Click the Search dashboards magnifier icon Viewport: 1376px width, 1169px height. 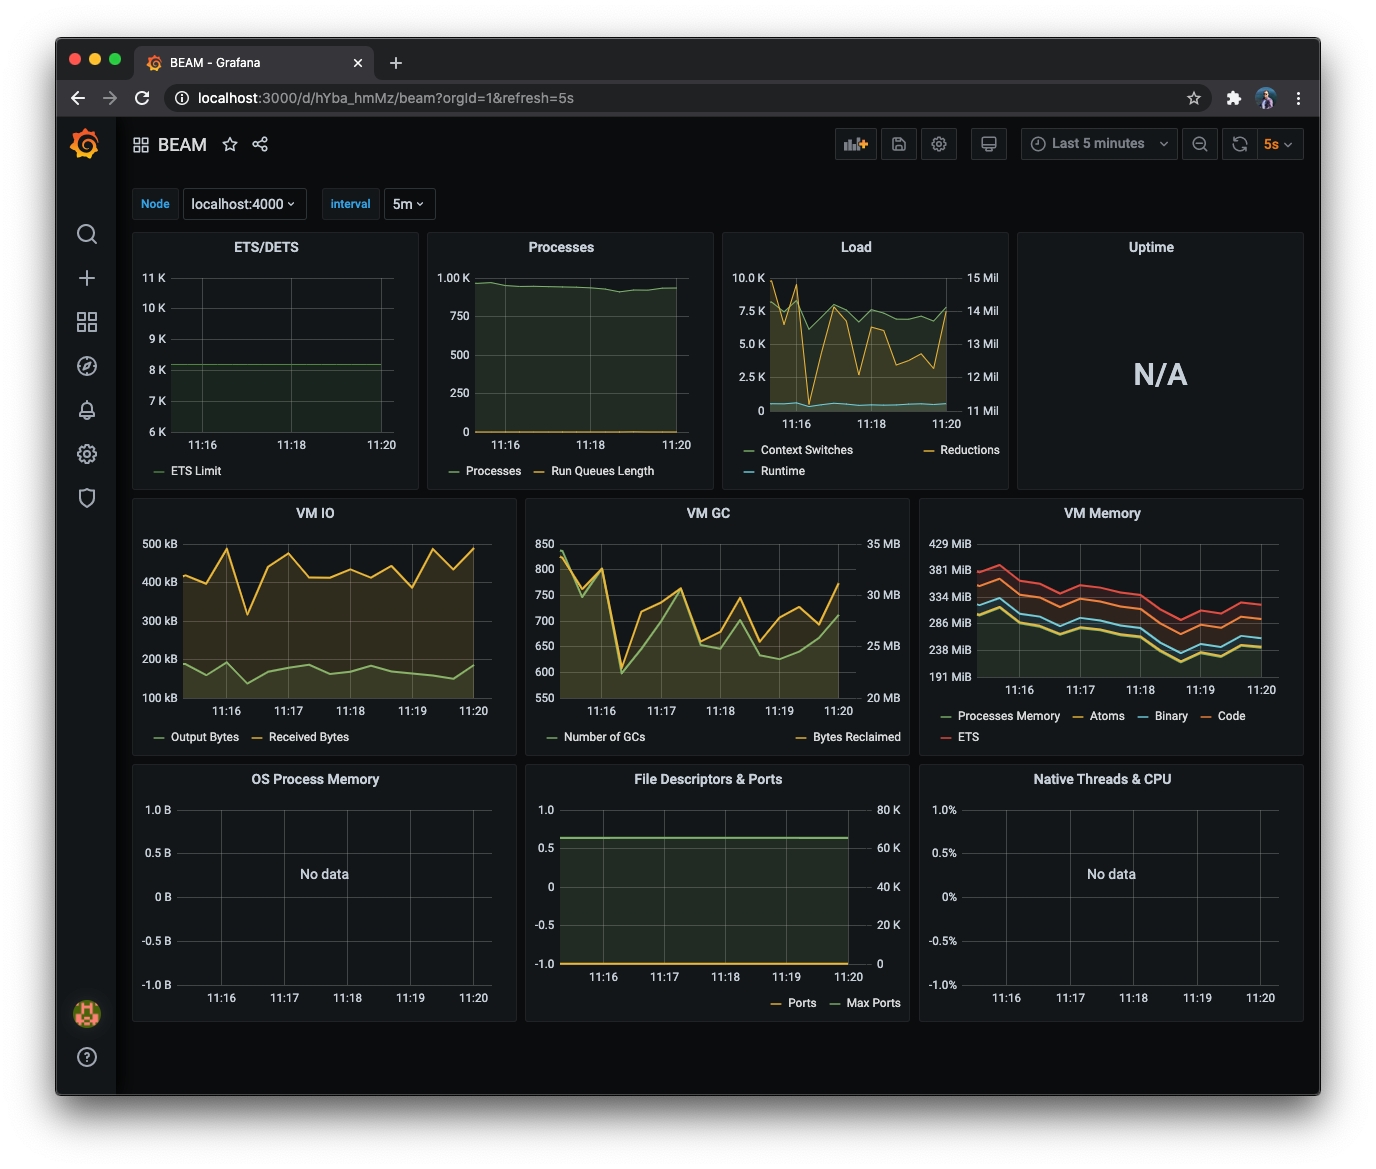pyautogui.click(x=87, y=234)
